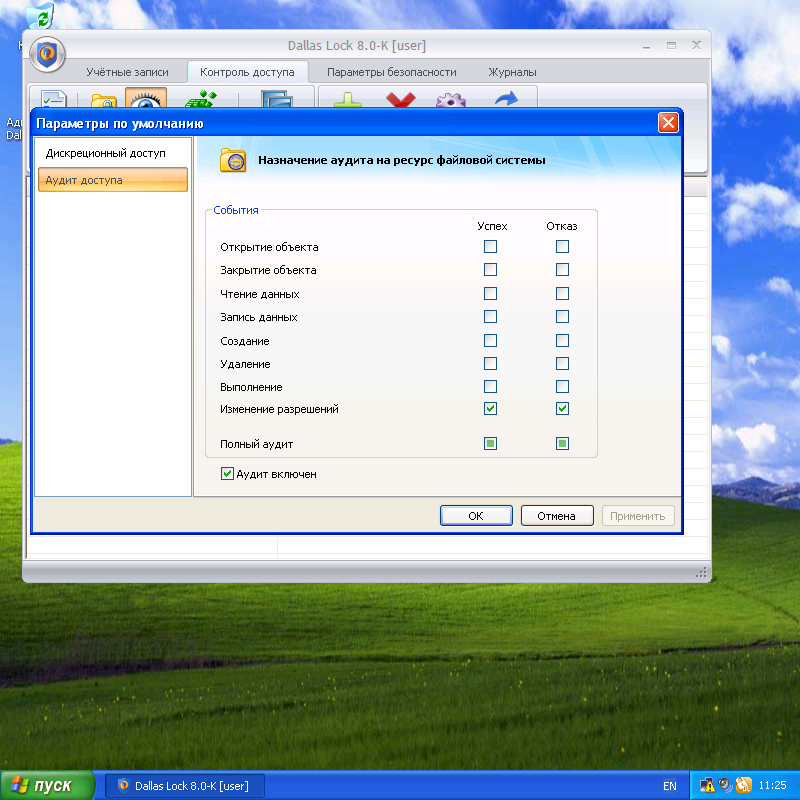Enable Успех for Удаление
The image size is (800, 800).
490,363
